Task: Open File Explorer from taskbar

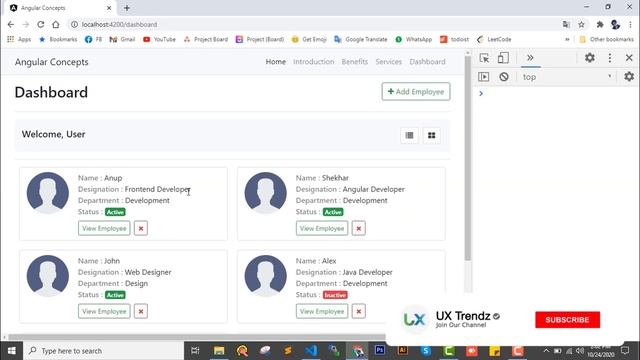Action: 219,351
